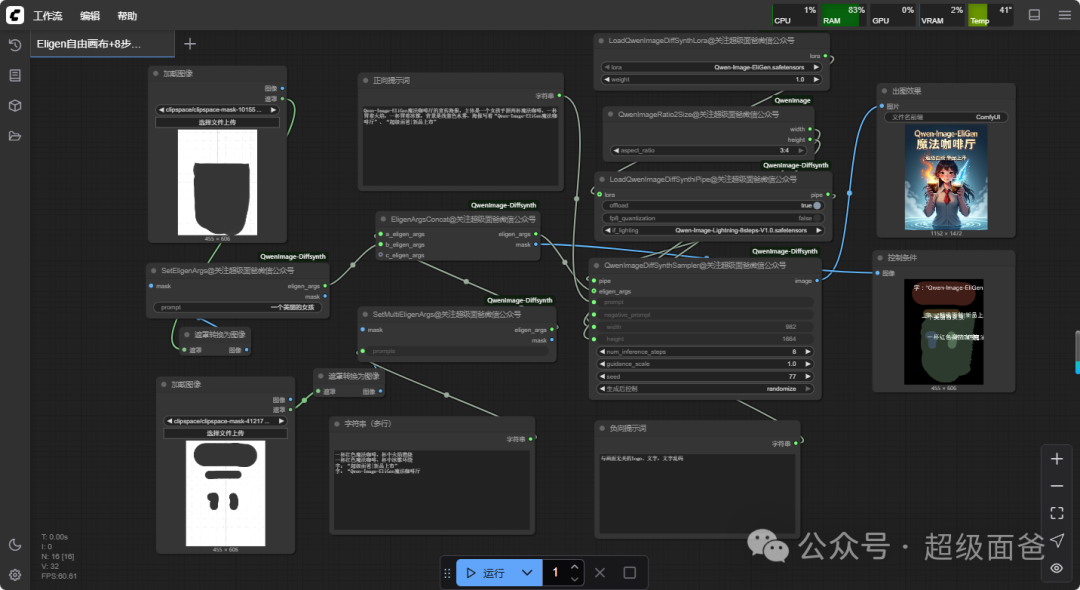This screenshot has height=590, width=1080.
Task: Open the model library cube icon
Action: coord(14,106)
